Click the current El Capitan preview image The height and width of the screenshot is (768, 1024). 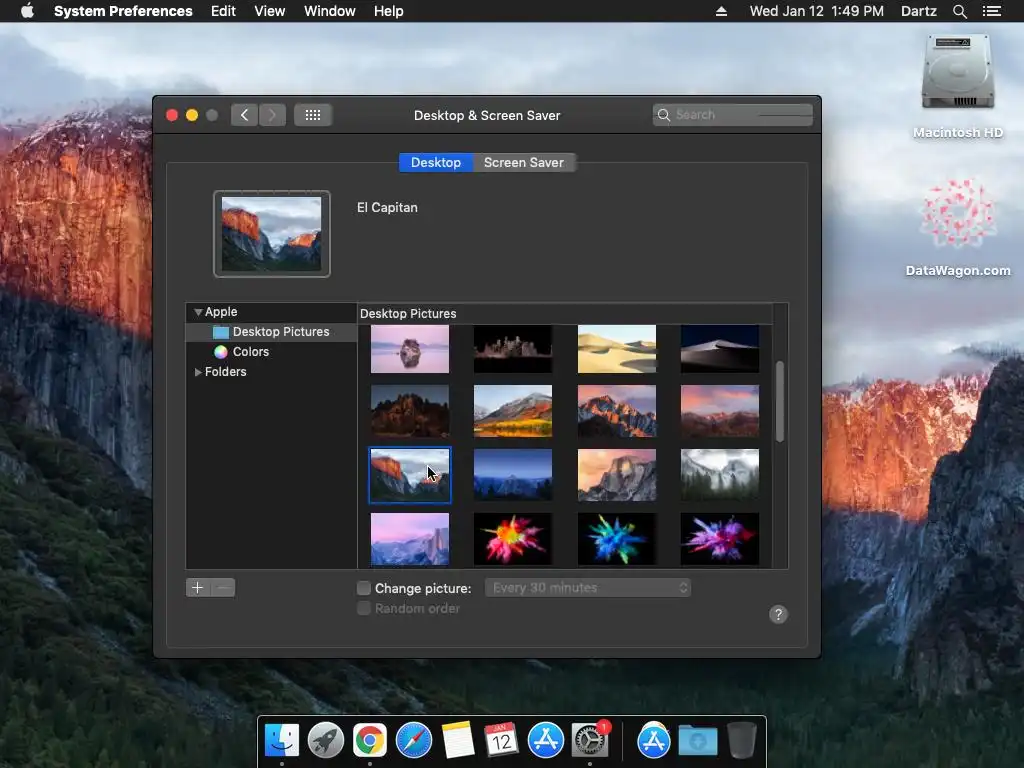(x=272, y=234)
